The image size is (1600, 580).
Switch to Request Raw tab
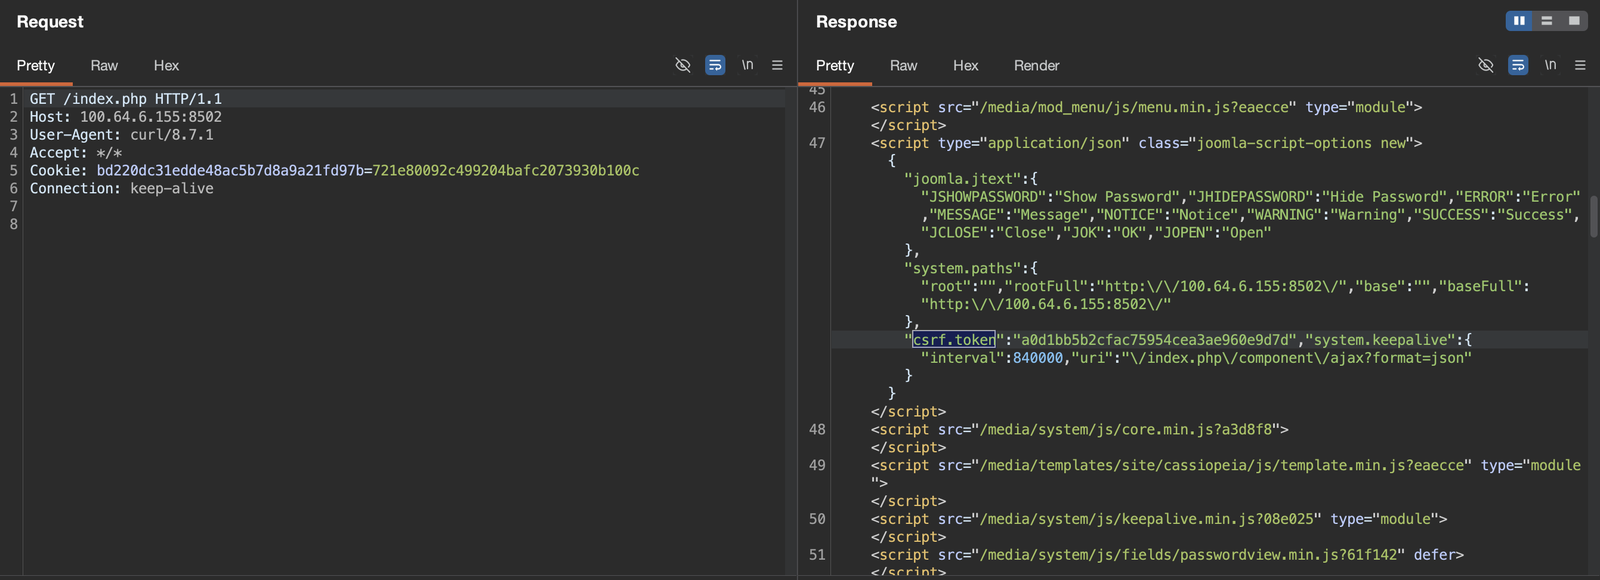(x=104, y=65)
